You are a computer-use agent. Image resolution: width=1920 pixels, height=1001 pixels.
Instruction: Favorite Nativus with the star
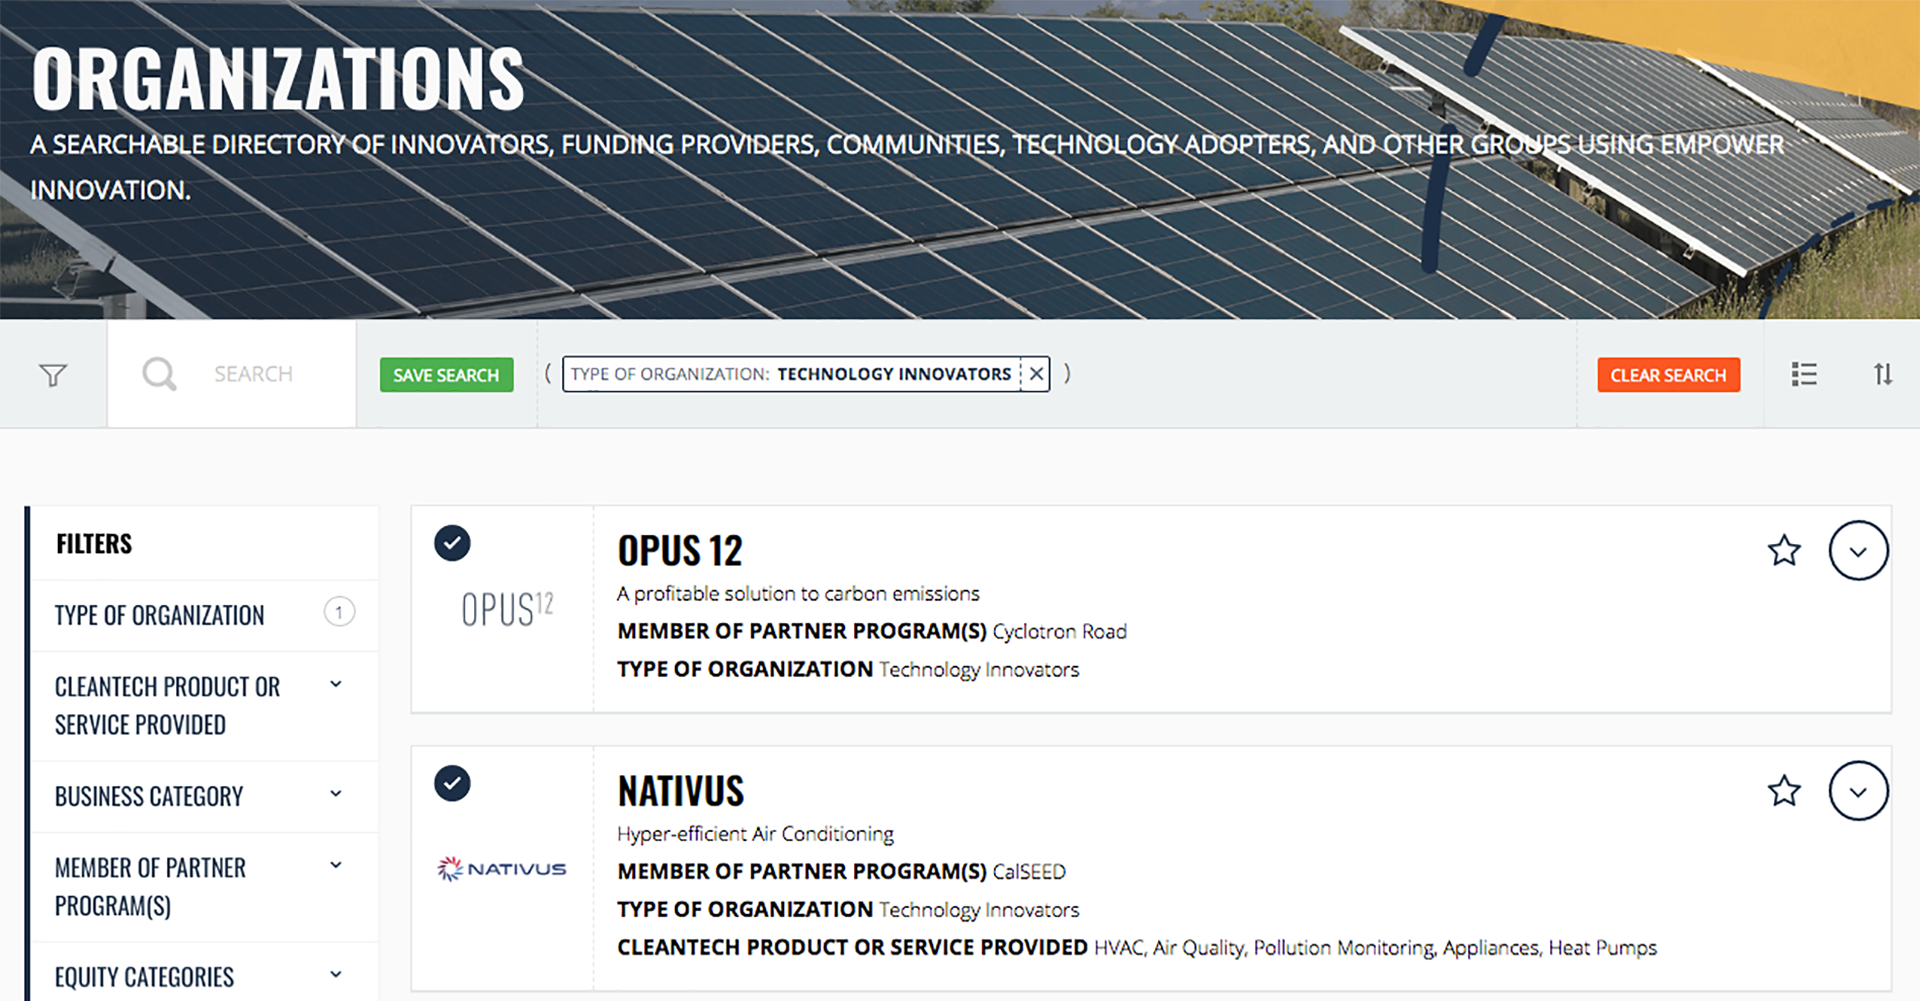point(1784,791)
